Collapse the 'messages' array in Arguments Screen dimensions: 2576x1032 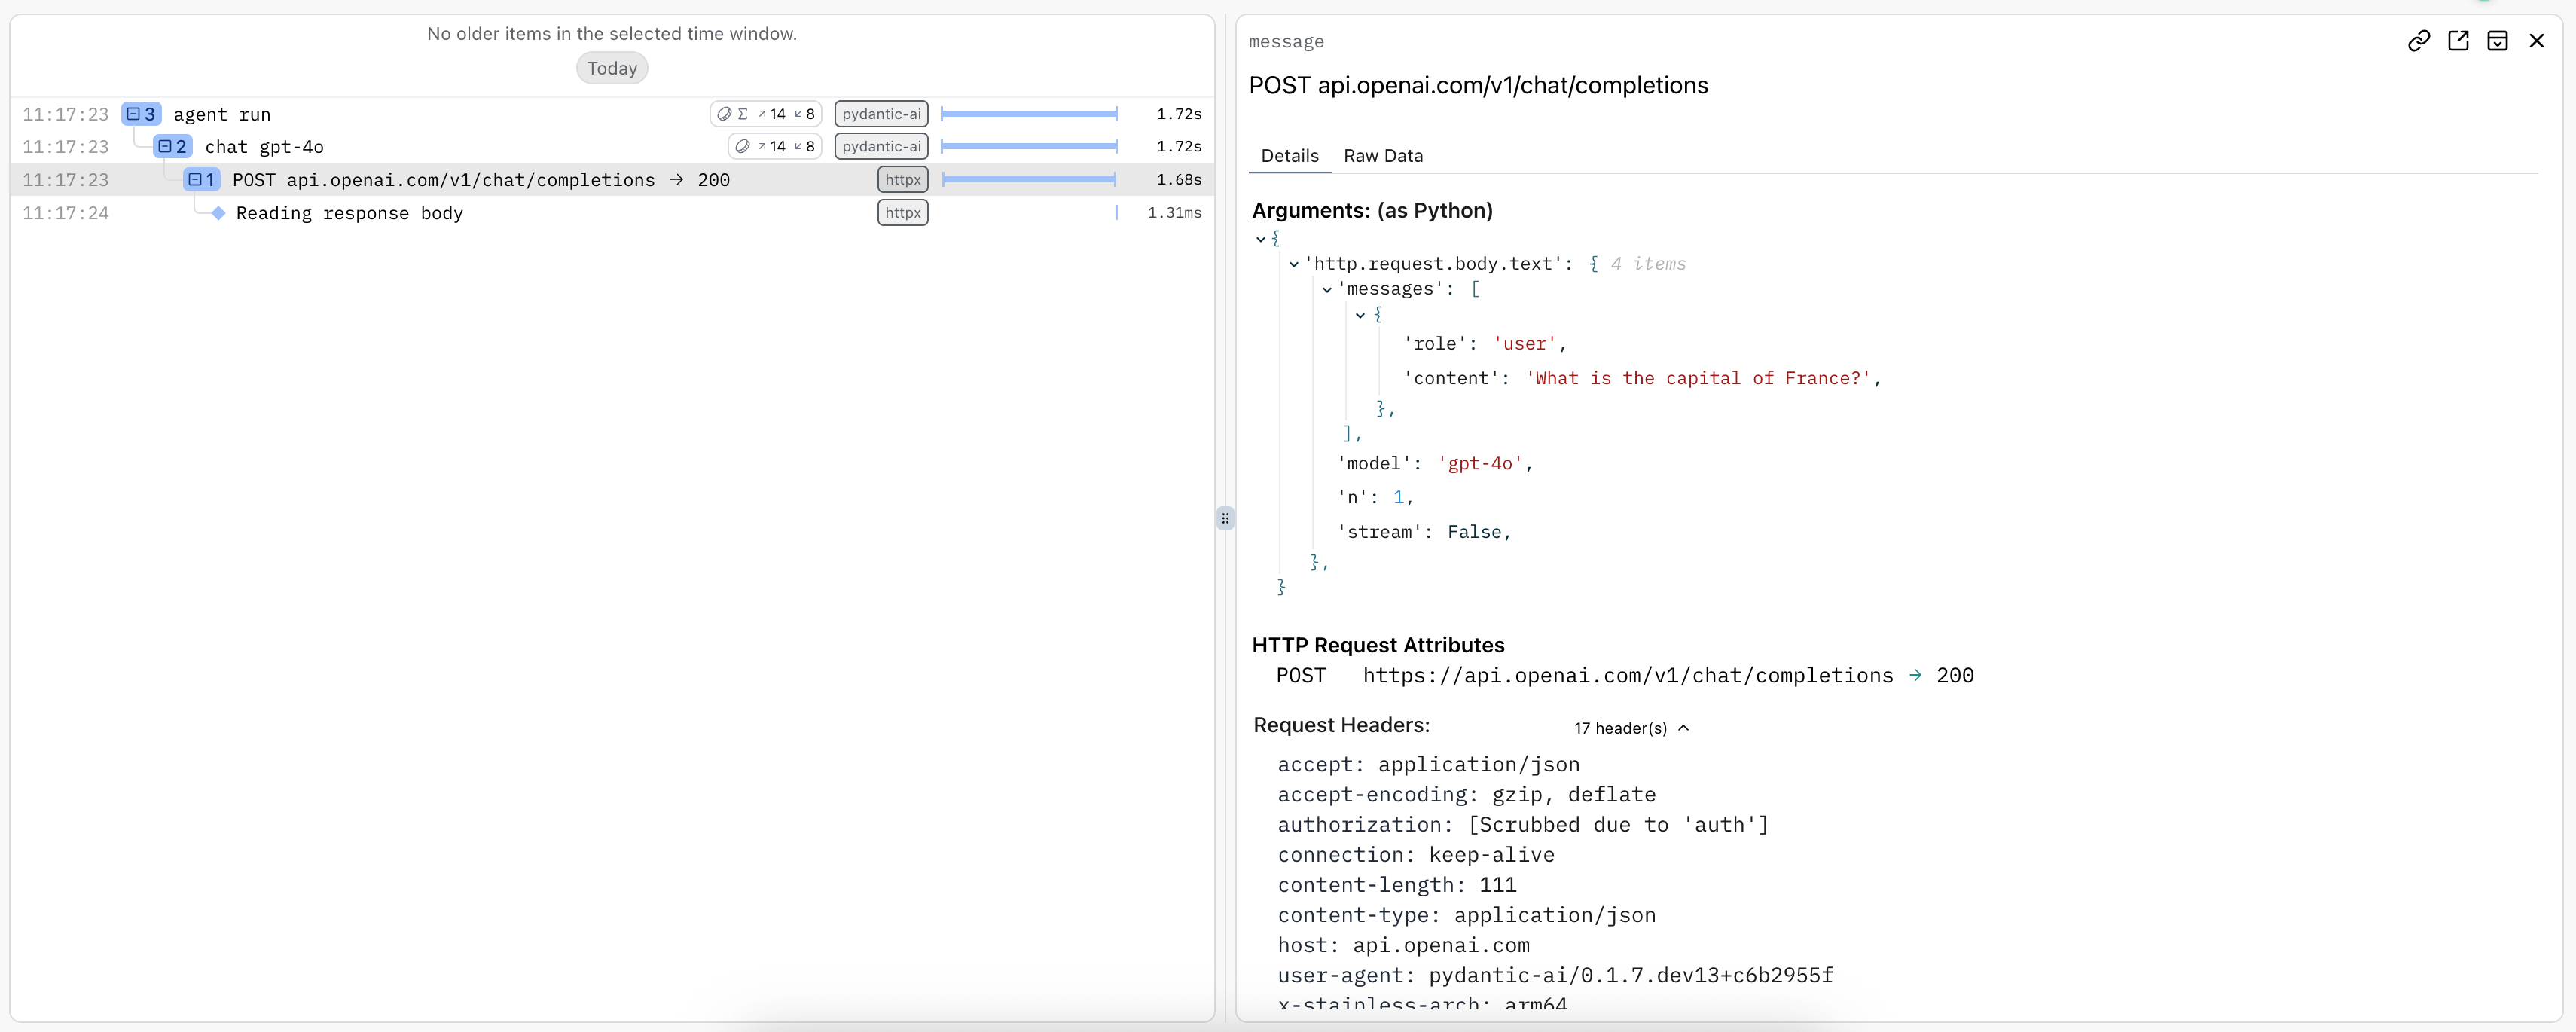tap(1328, 290)
